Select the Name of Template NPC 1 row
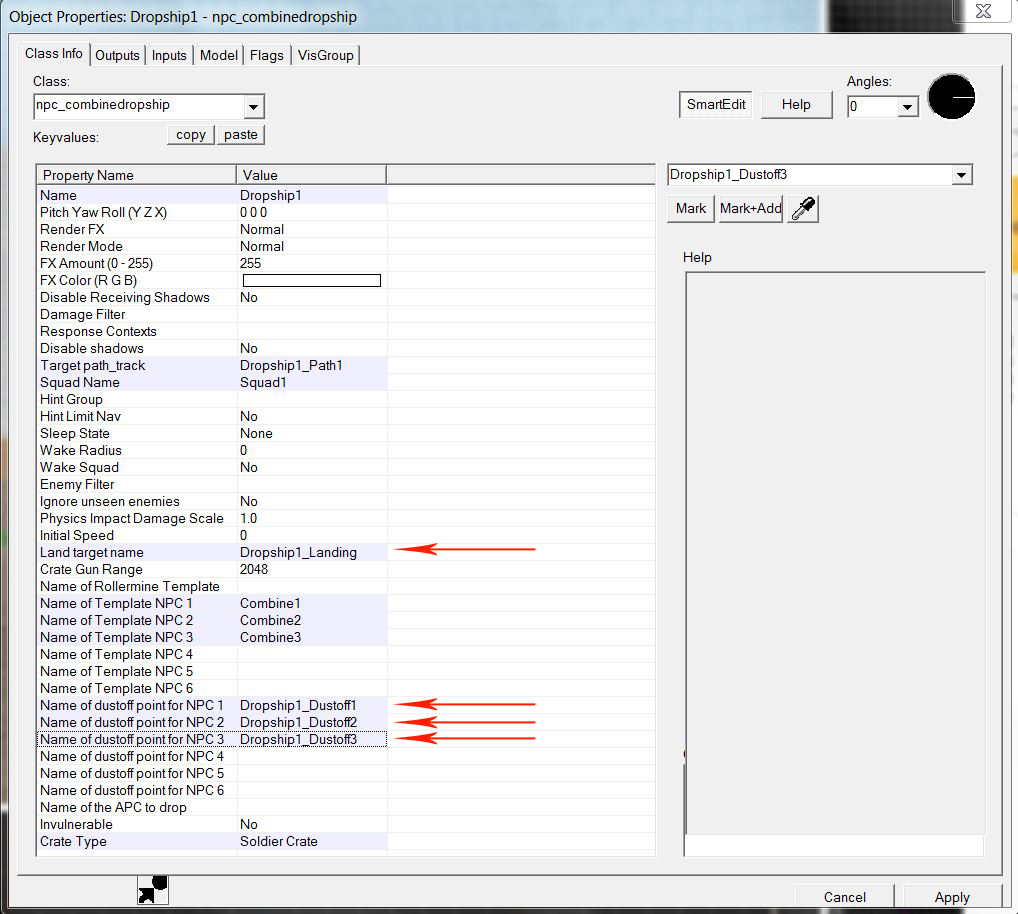The height and width of the screenshot is (914, 1018). (x=212, y=603)
